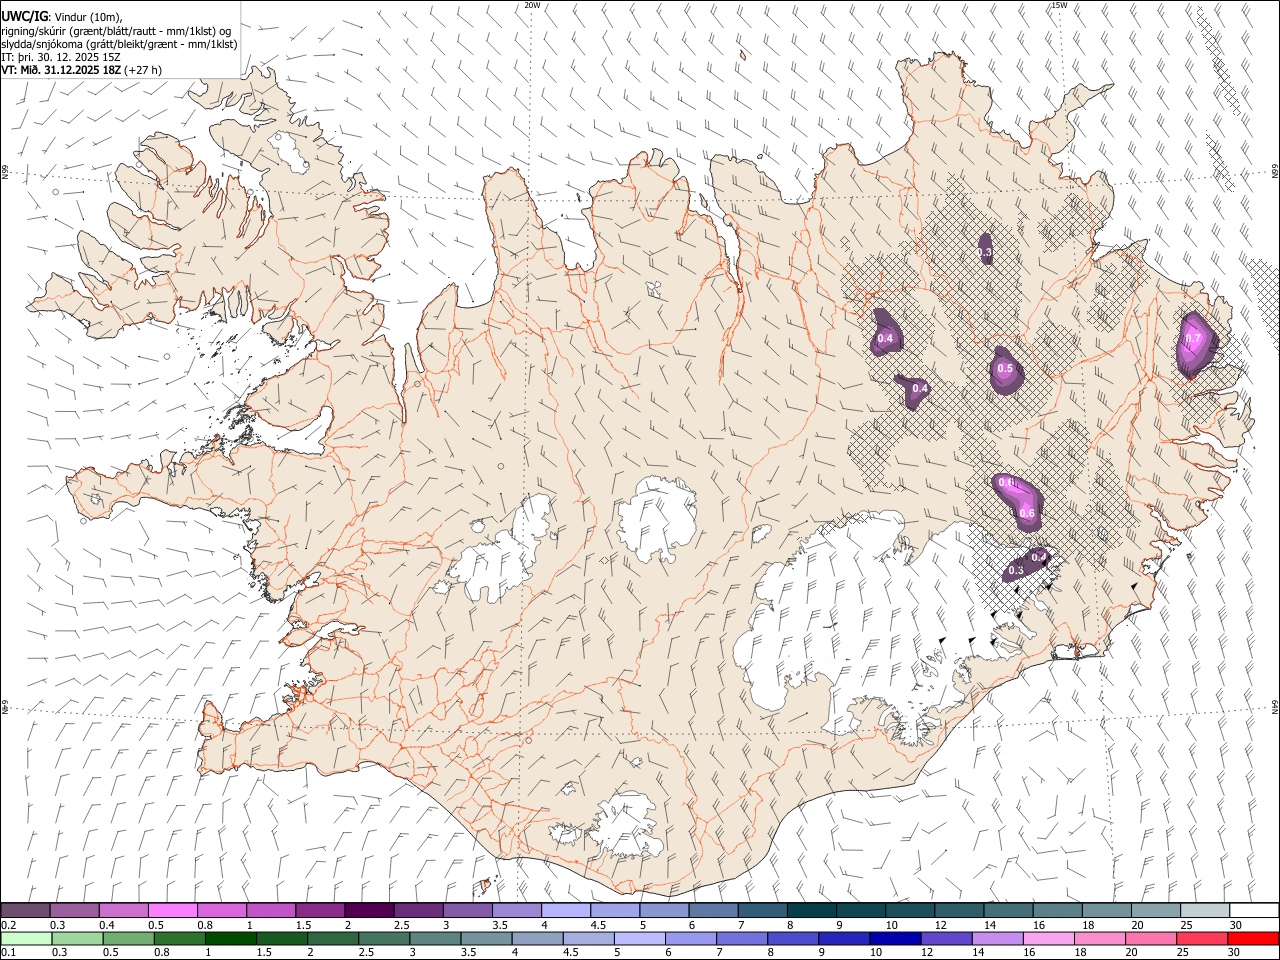
Task: Click the 15W longitude label at the top edge
Action: tap(1059, 5)
